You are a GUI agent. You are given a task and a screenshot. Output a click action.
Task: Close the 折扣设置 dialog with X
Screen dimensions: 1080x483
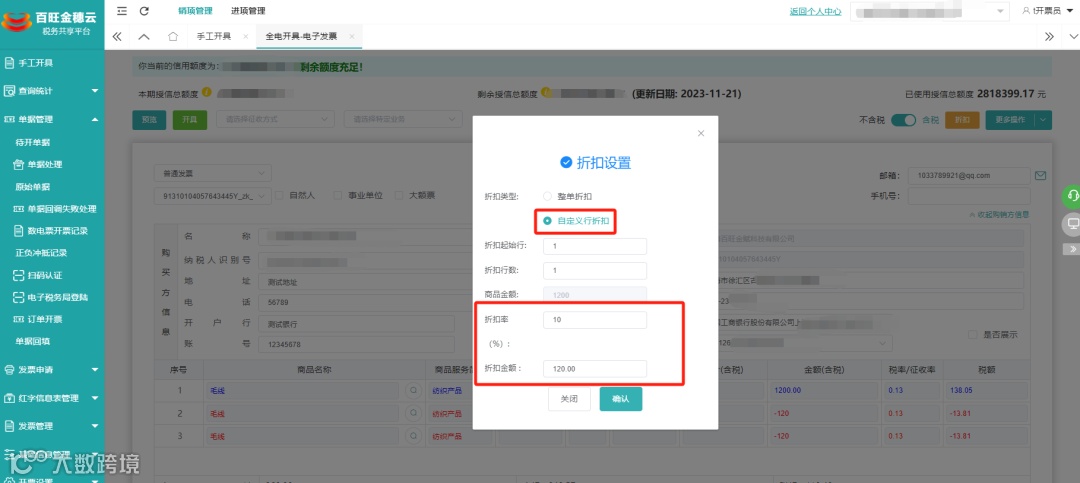coord(701,134)
